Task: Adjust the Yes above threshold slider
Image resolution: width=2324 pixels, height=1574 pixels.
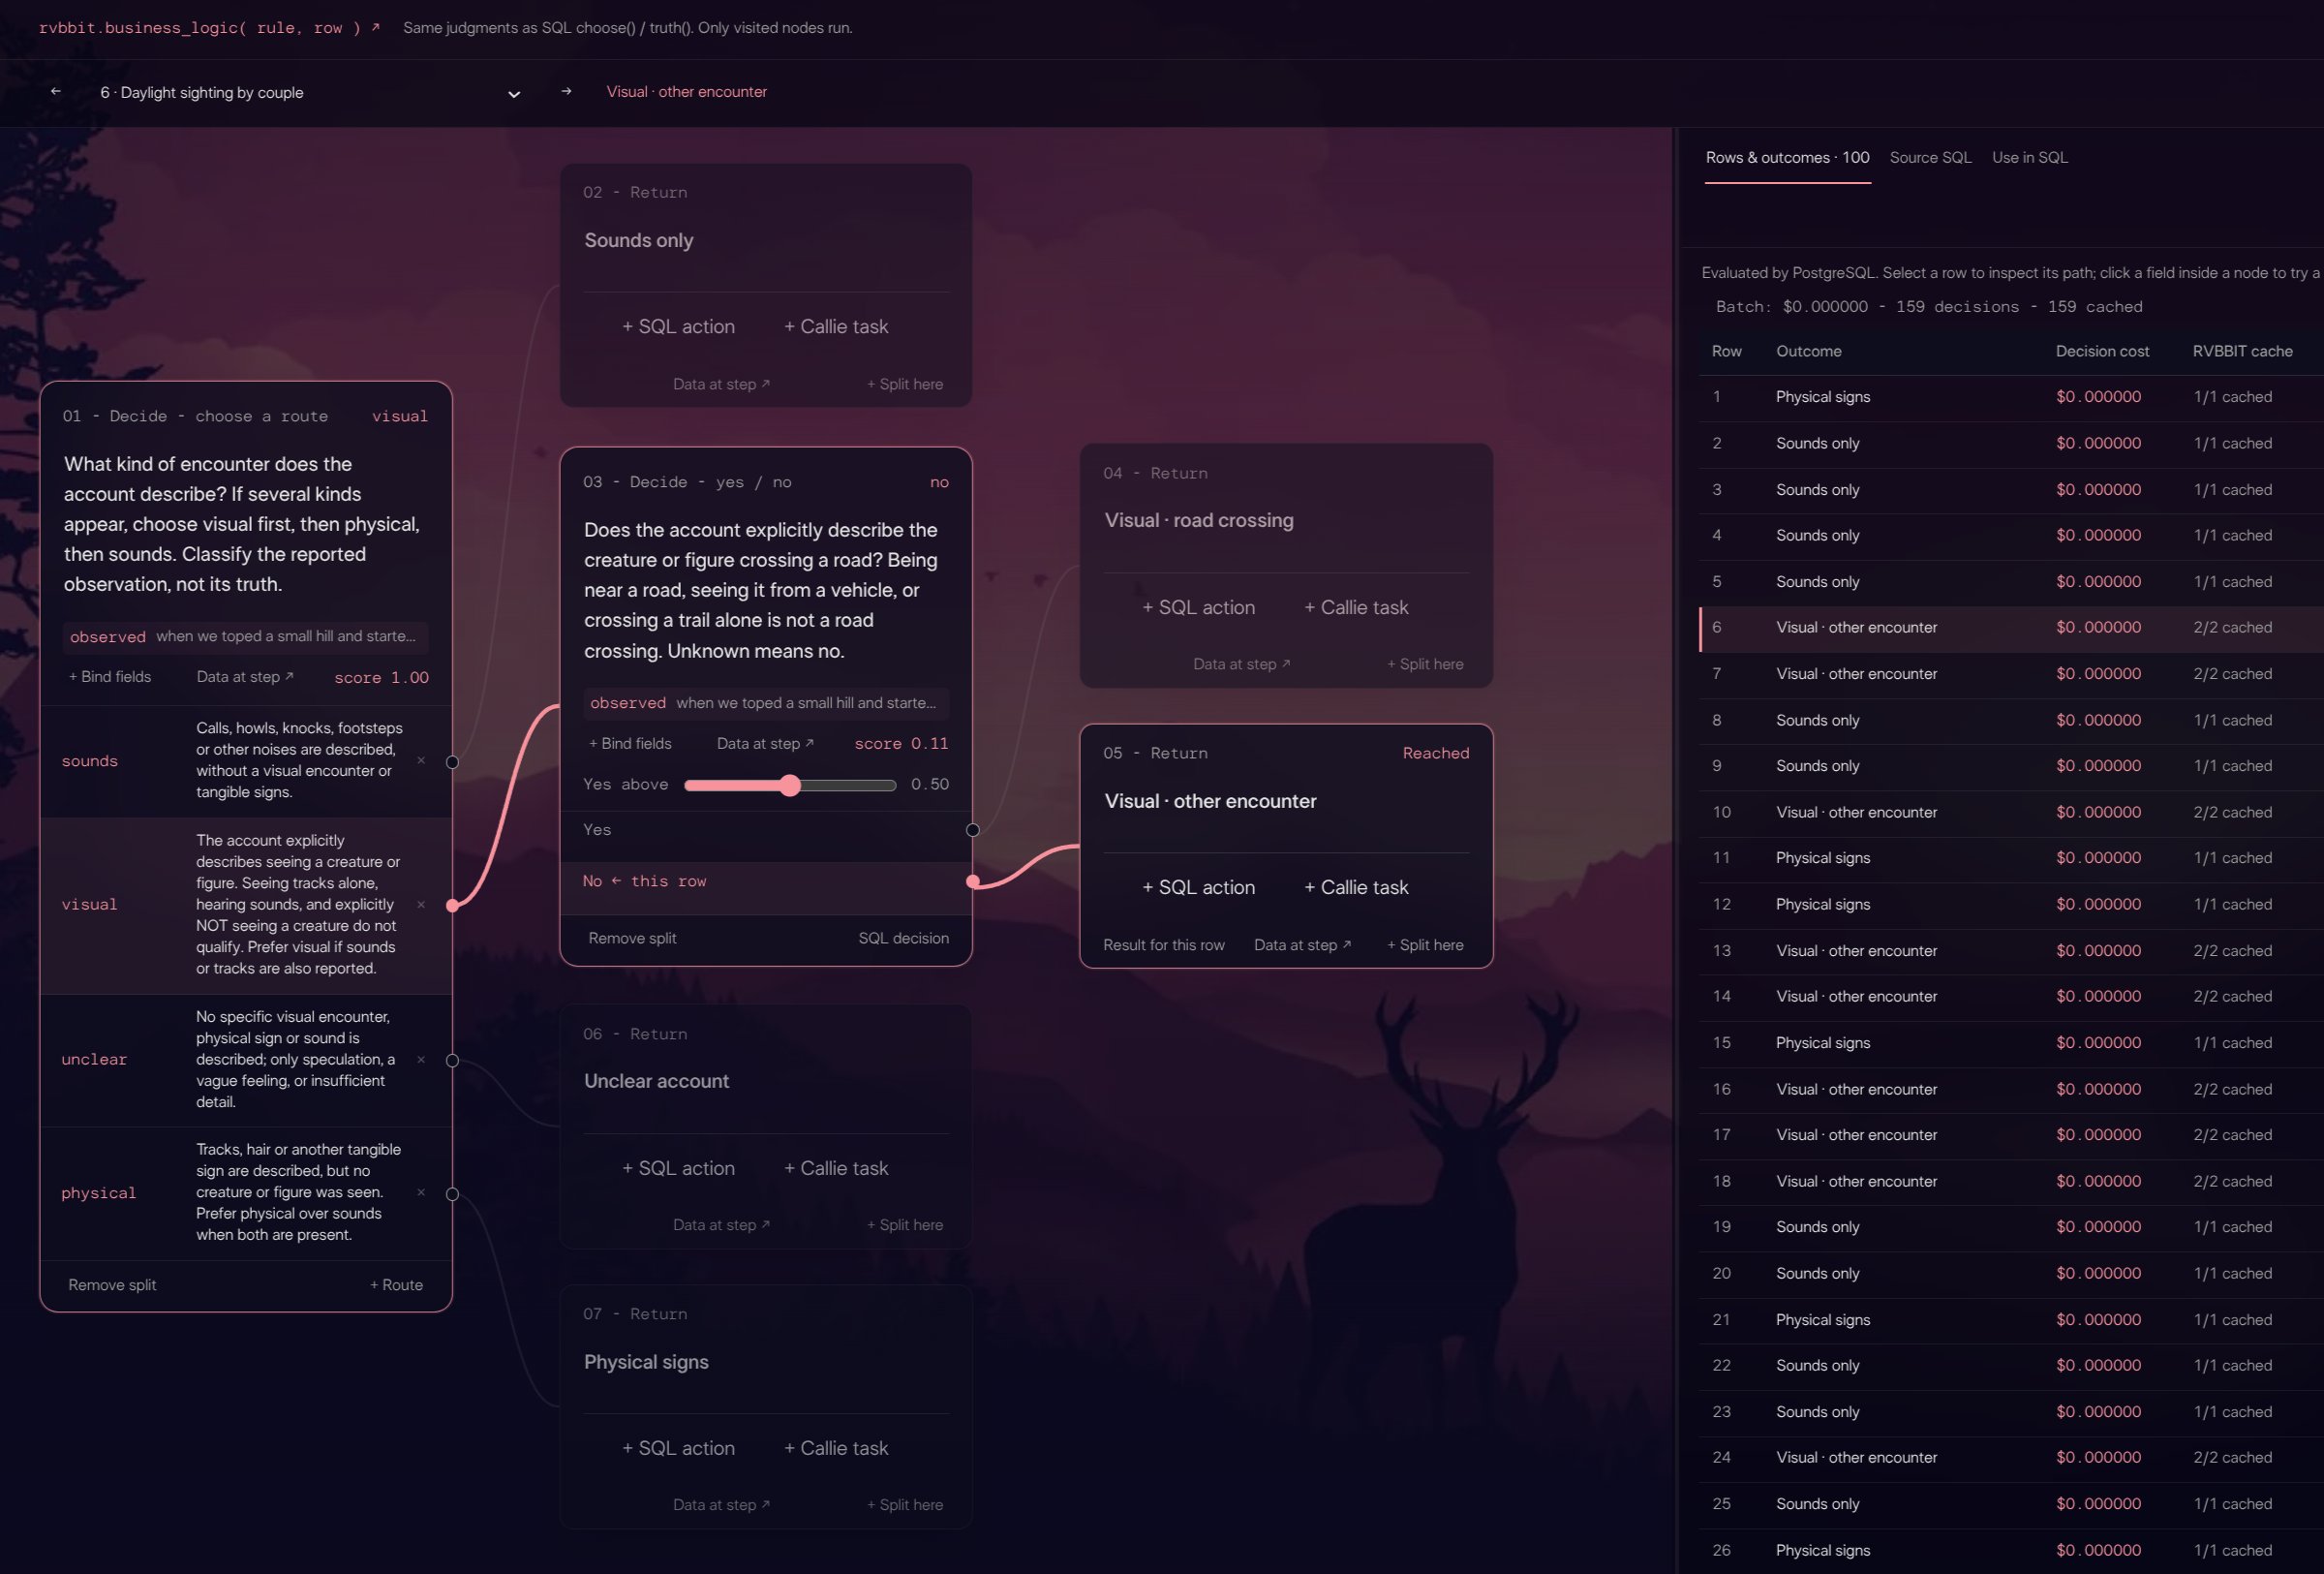Action: click(x=790, y=785)
